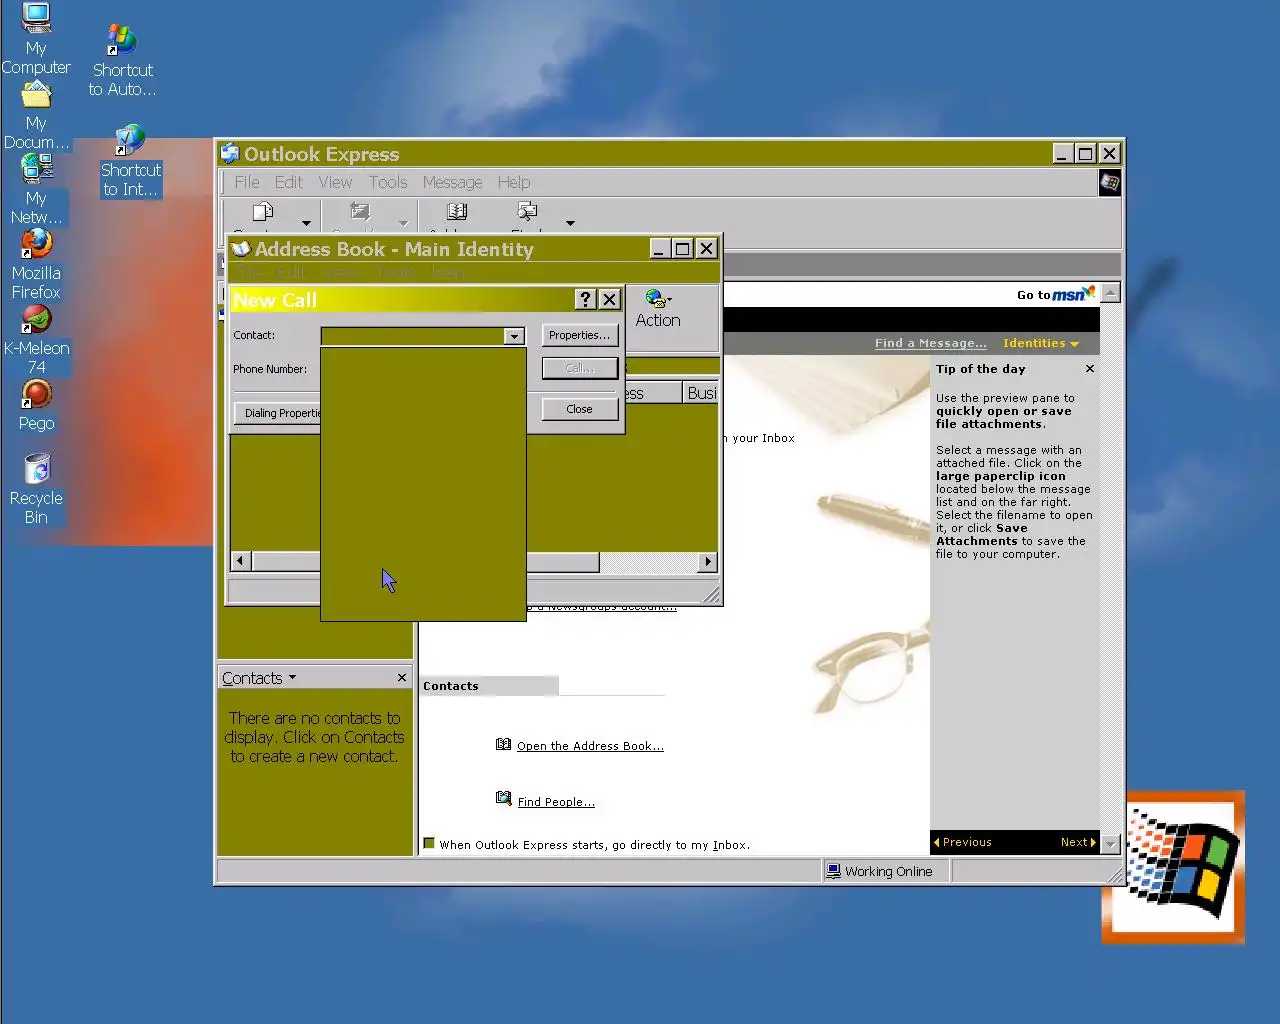Open the View menu in Outlook Express
This screenshot has width=1280, height=1024.
(x=335, y=182)
